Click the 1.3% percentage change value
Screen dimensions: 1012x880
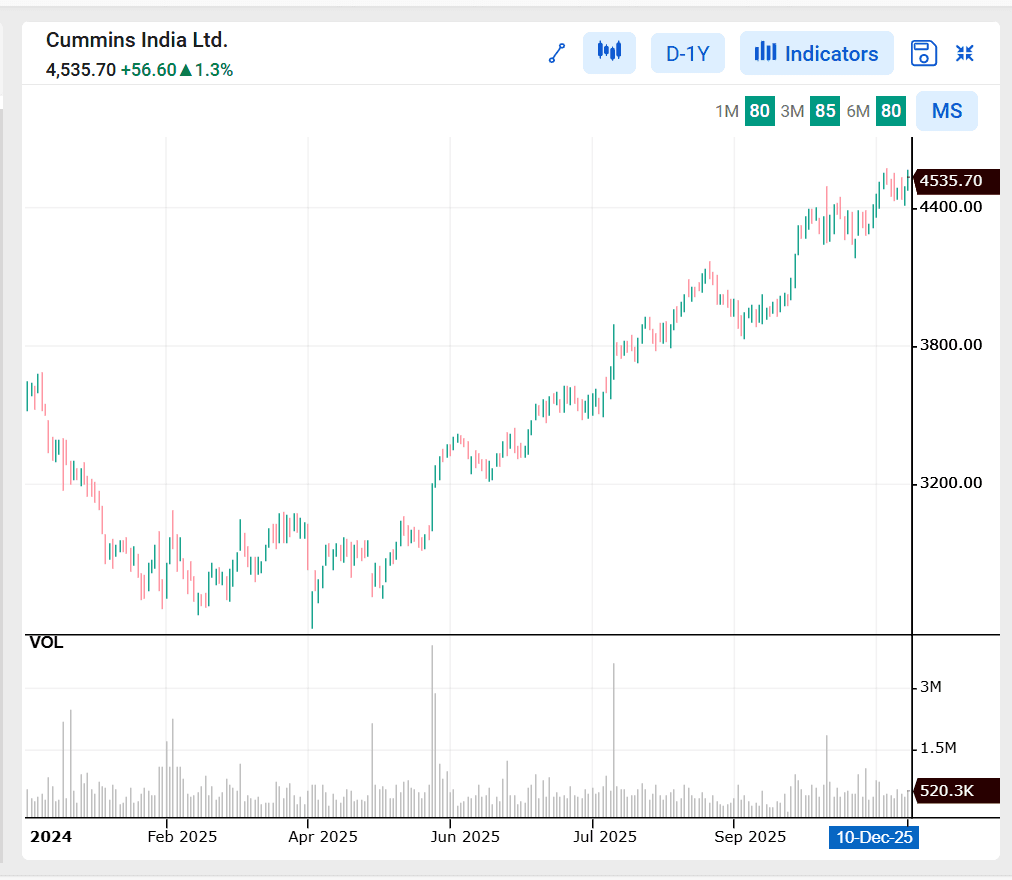[x=214, y=70]
